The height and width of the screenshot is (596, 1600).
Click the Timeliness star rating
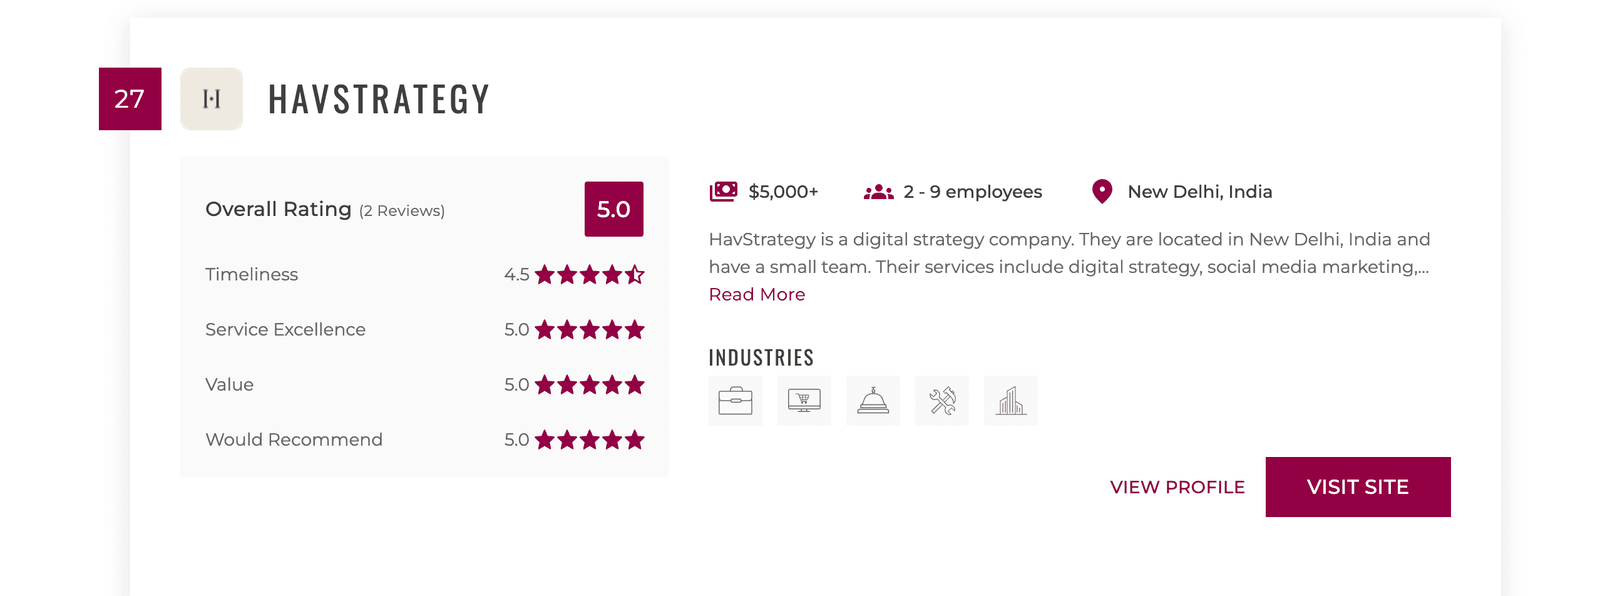coord(589,275)
